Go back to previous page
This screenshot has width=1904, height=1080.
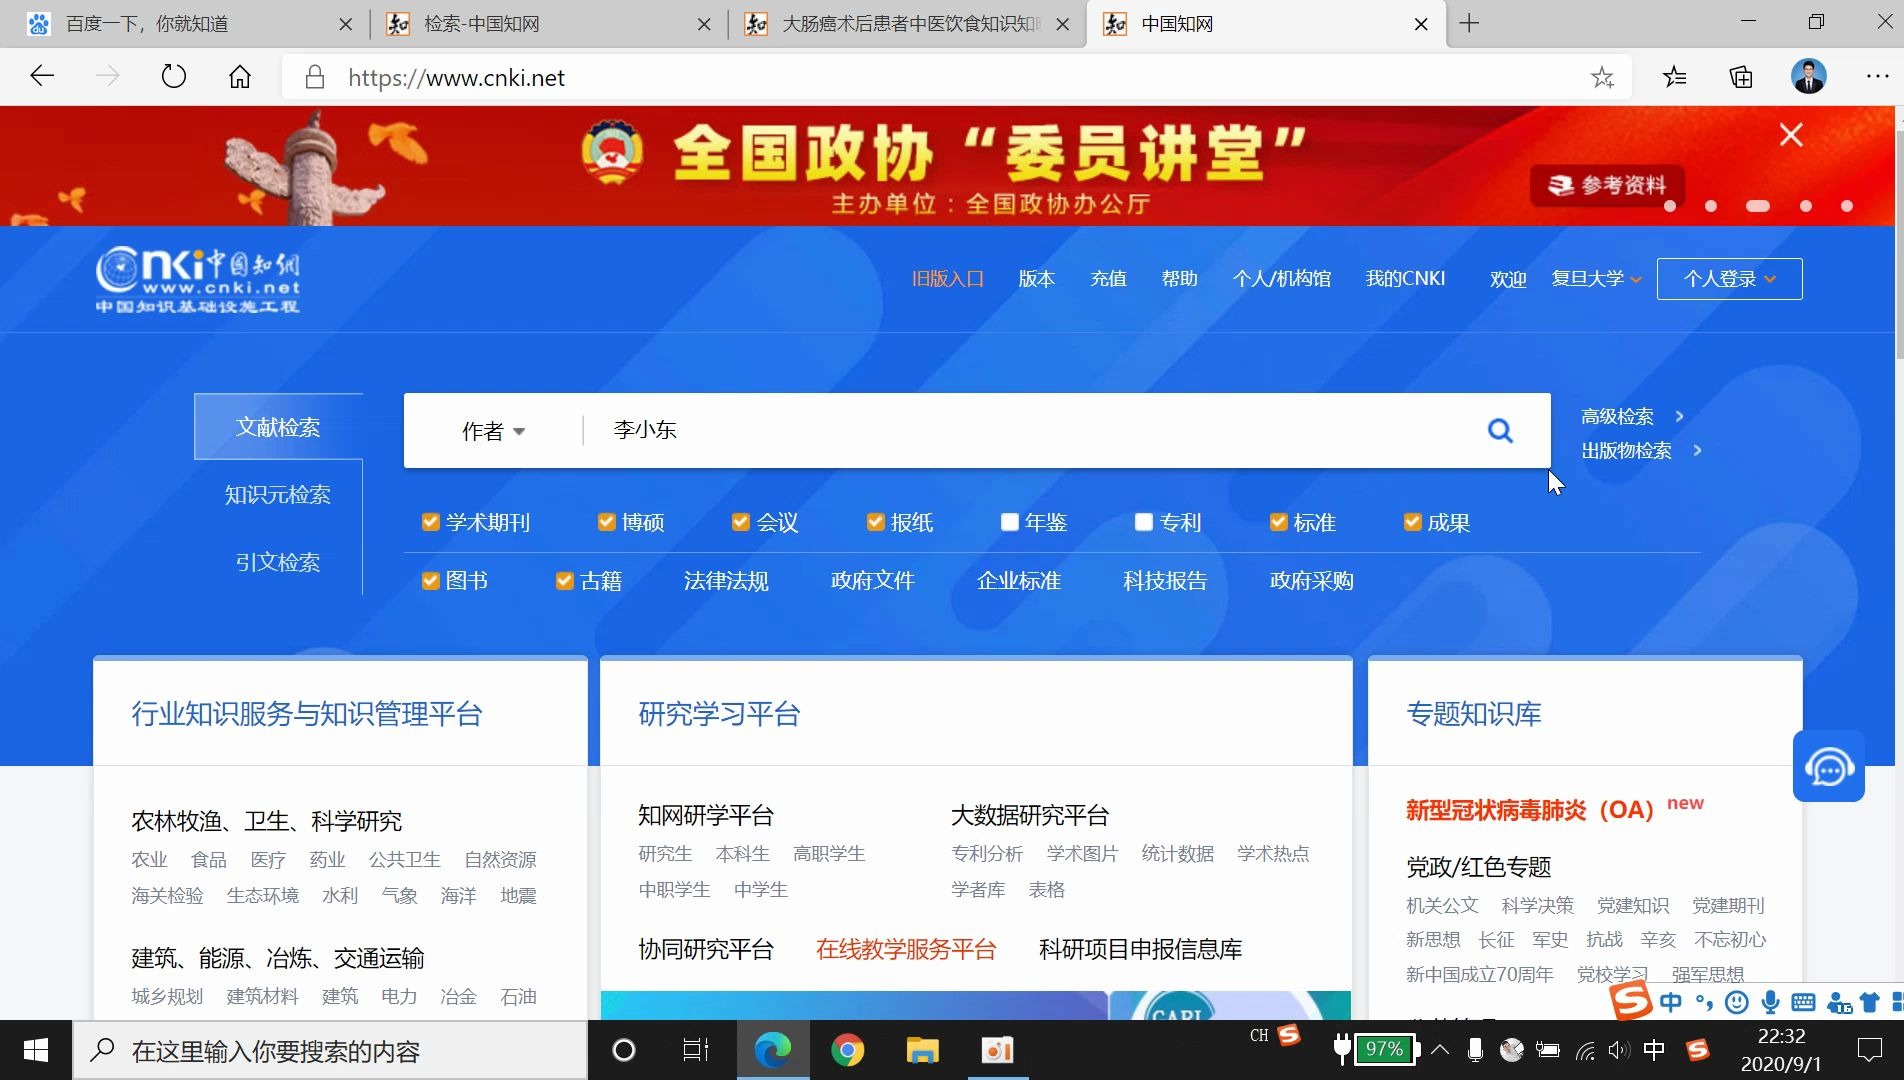(x=42, y=77)
